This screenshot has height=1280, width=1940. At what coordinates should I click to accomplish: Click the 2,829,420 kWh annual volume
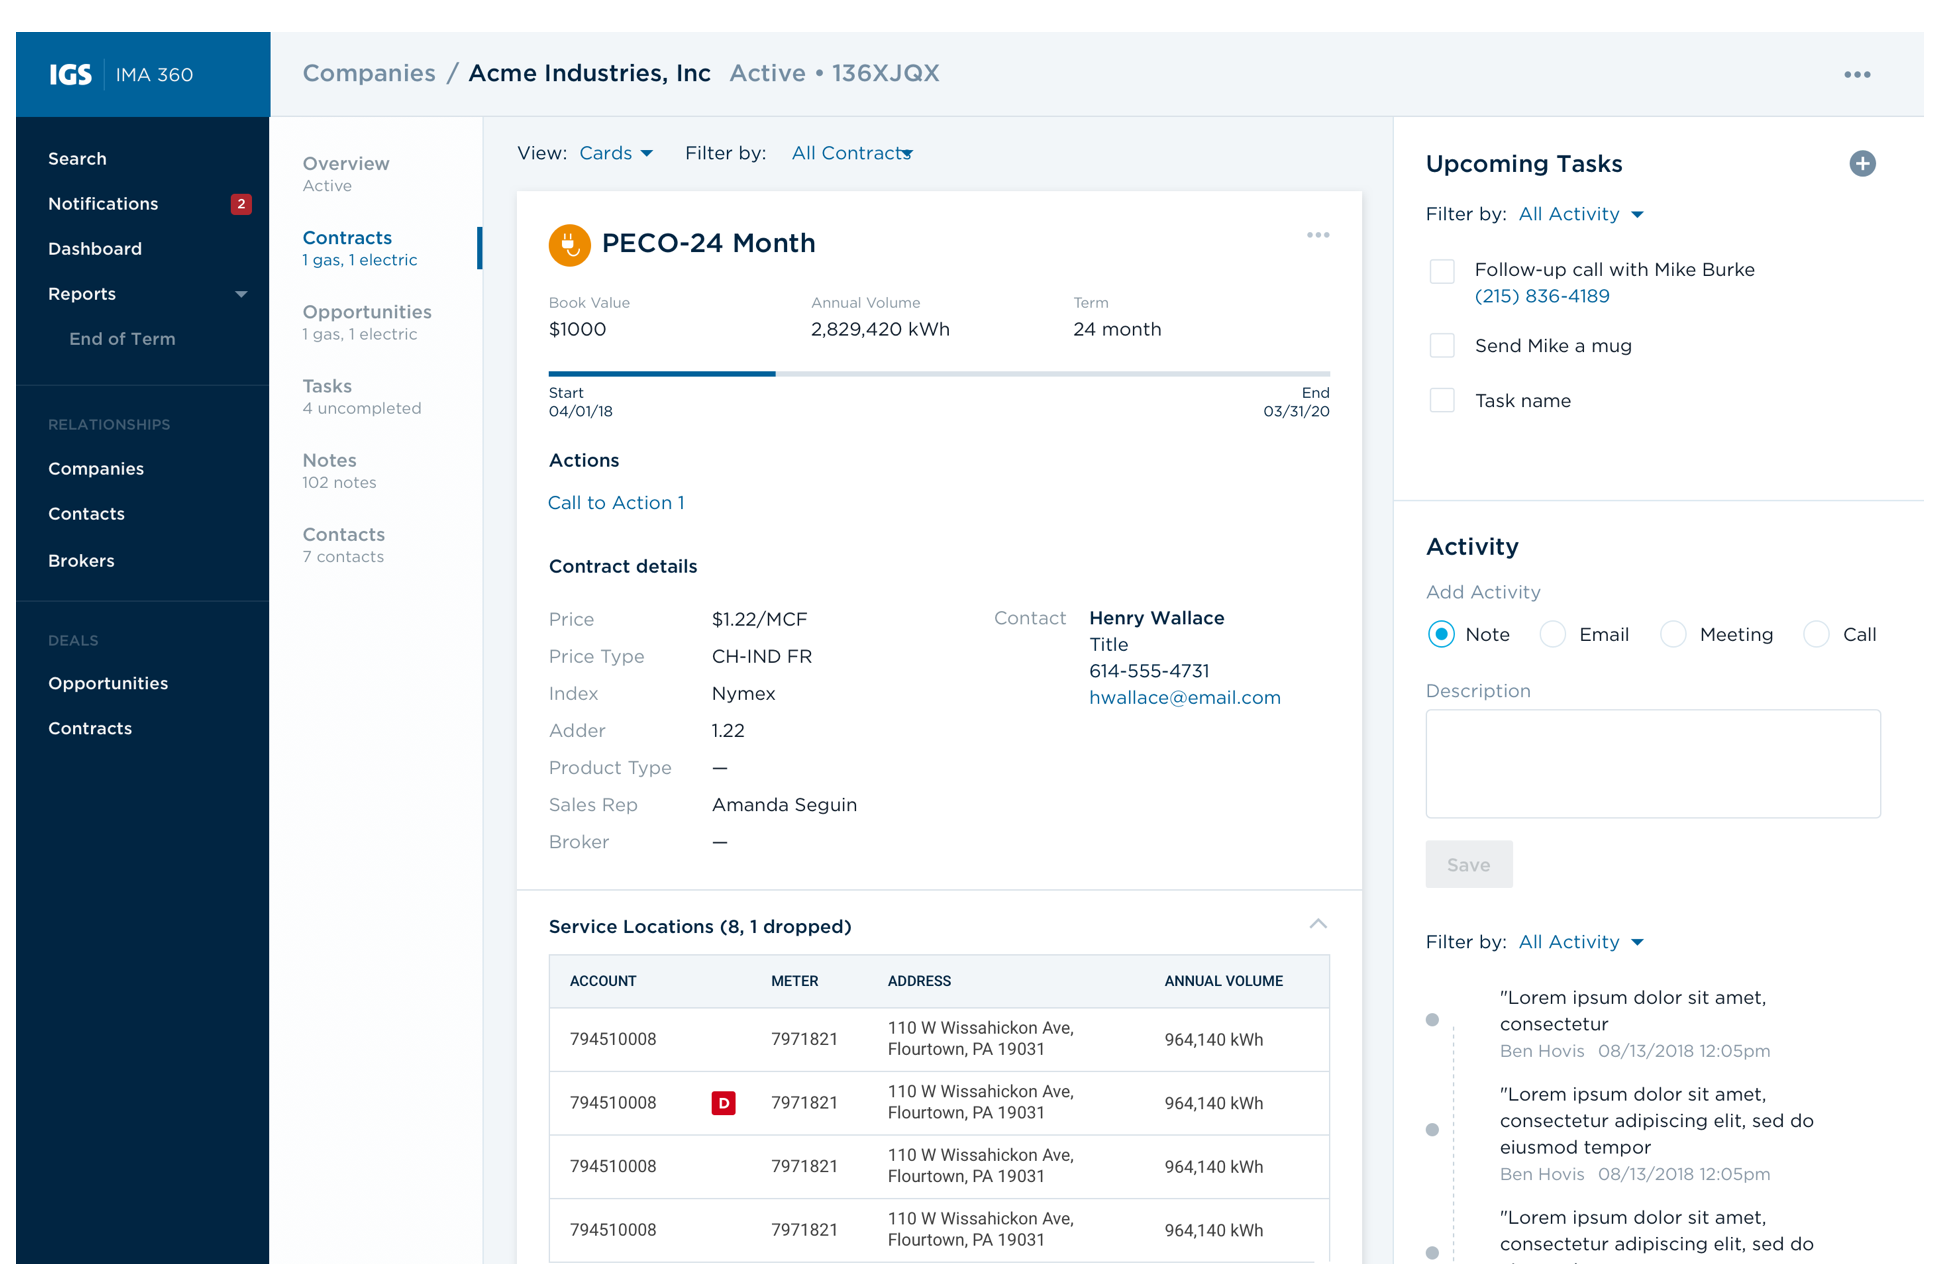(x=880, y=330)
